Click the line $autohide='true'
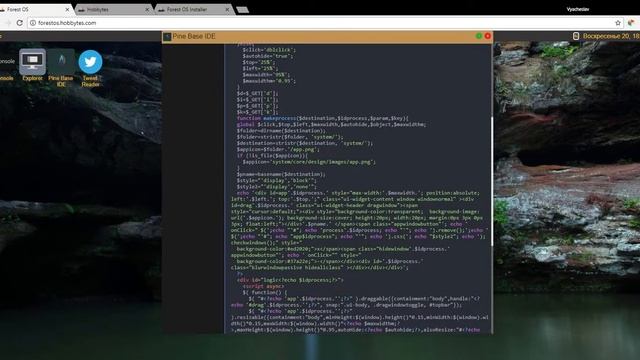Viewport: 640px width, 360px height. point(268,56)
